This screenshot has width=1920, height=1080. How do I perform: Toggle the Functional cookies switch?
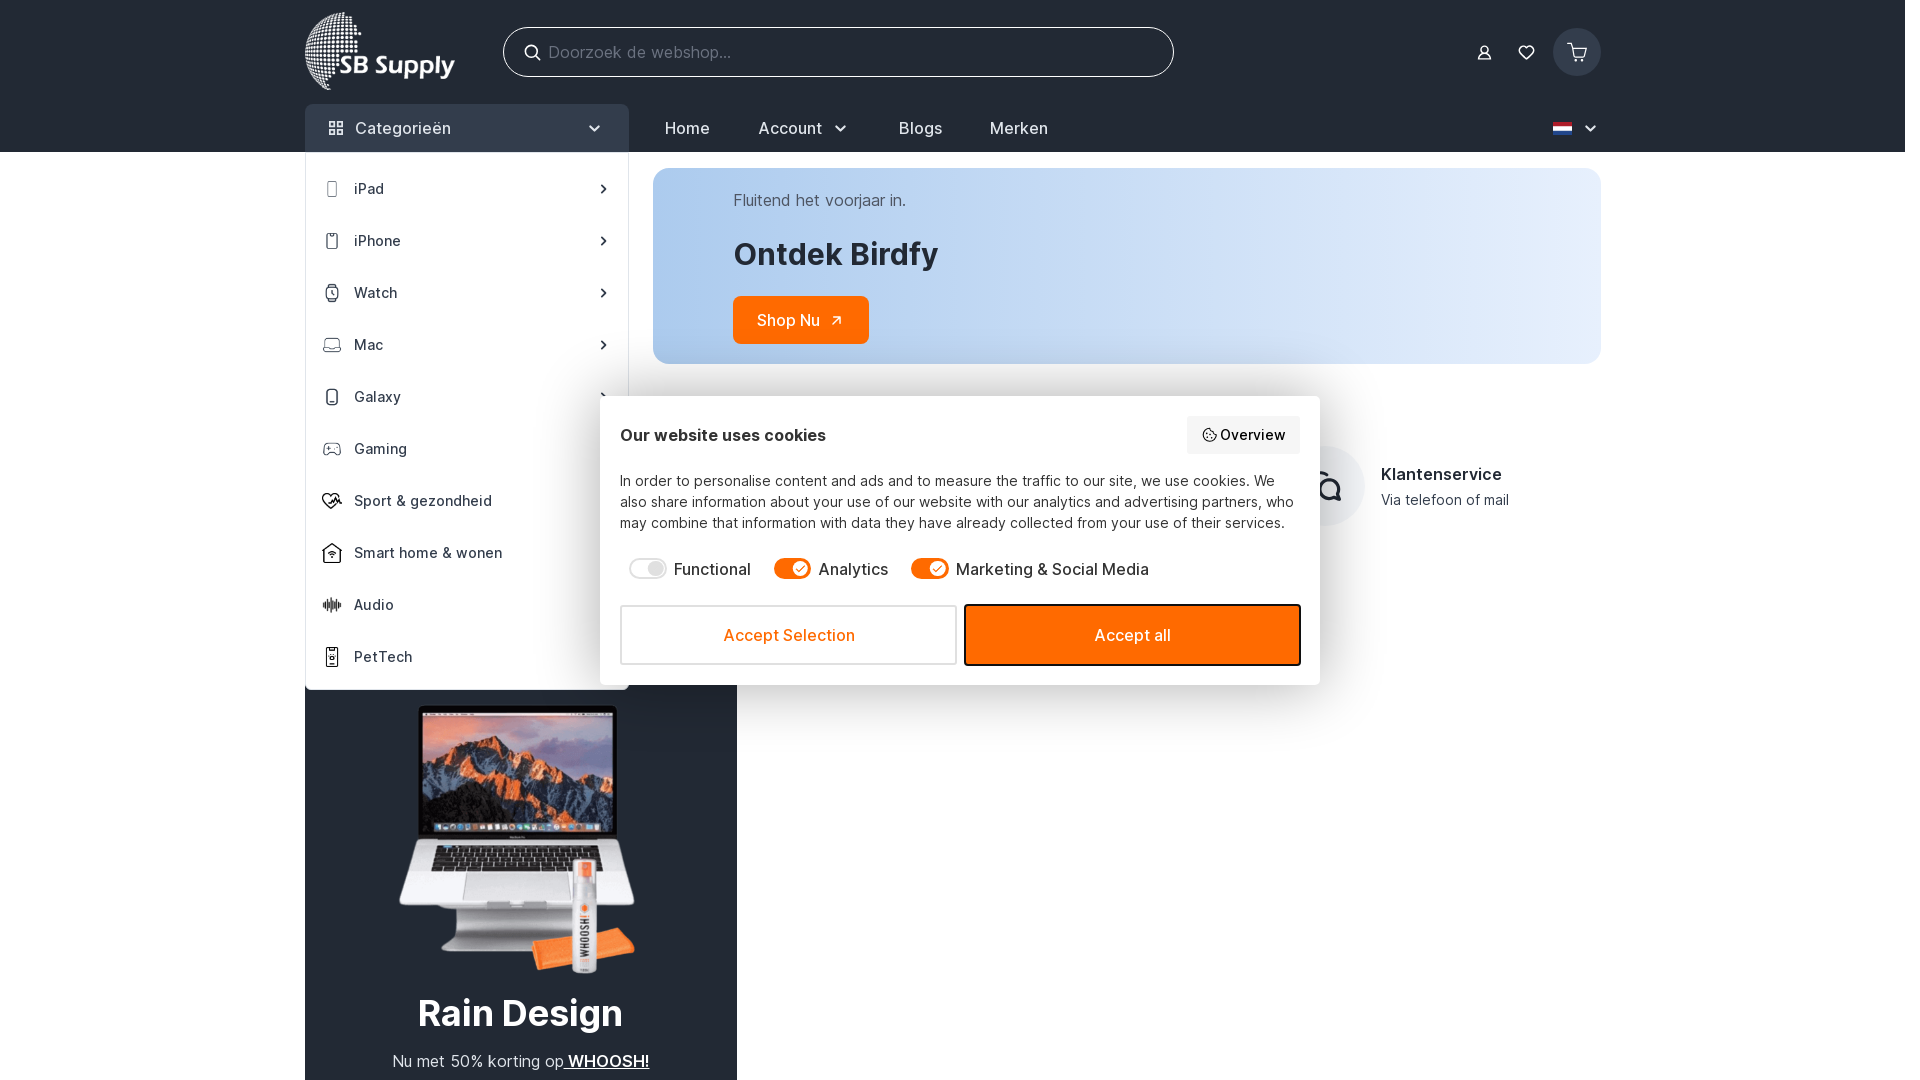[648, 569]
